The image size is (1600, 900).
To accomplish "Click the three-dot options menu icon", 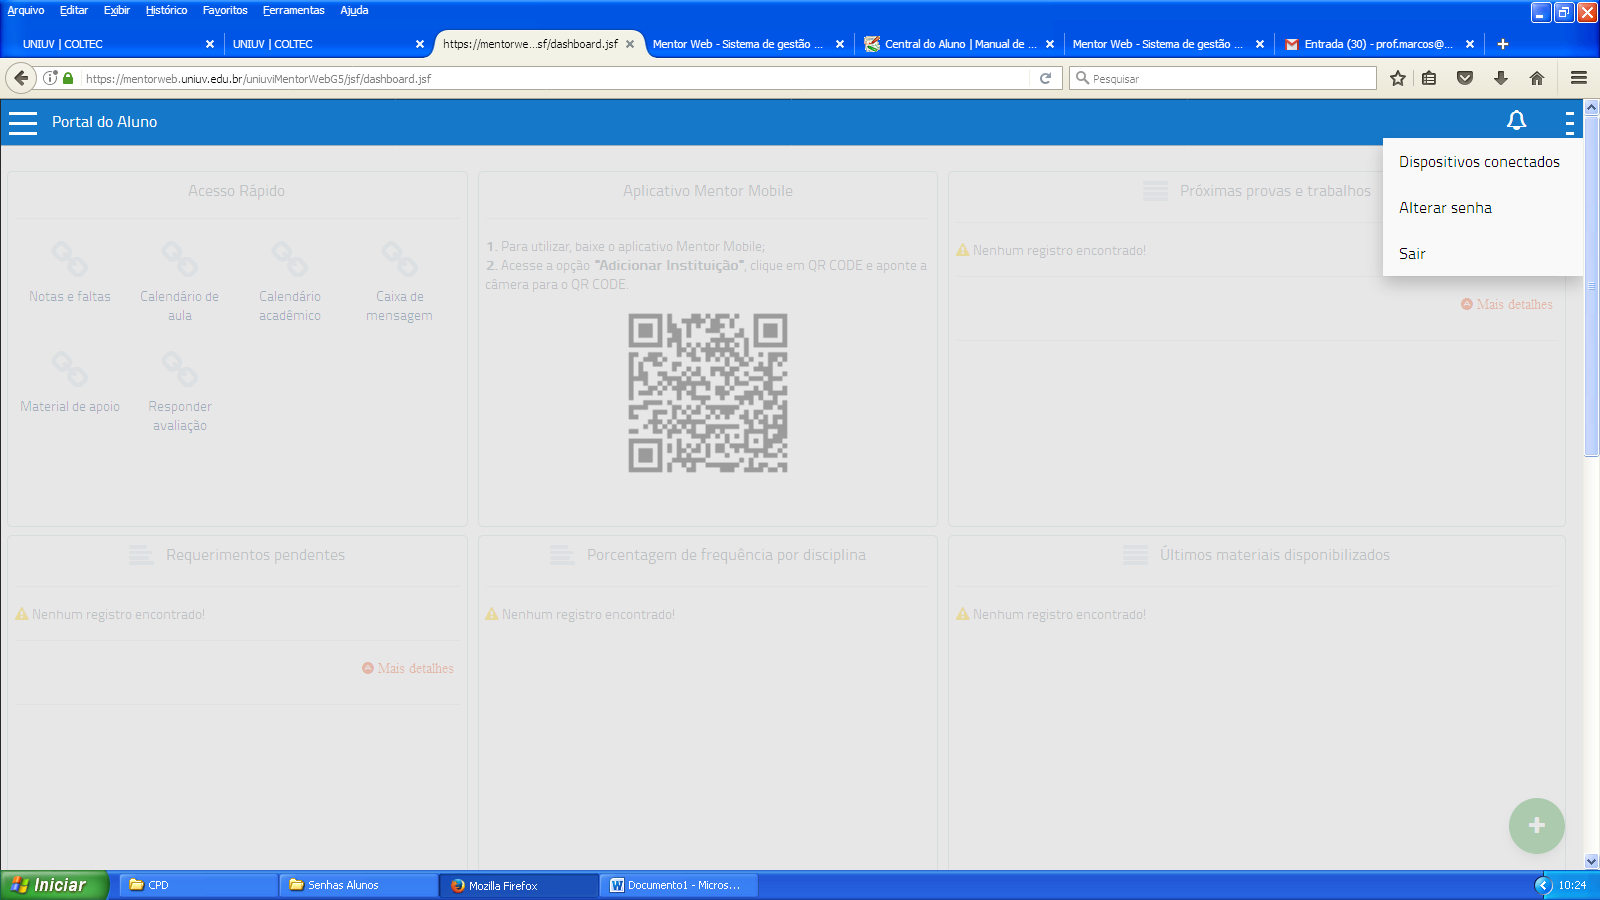I will point(1569,122).
